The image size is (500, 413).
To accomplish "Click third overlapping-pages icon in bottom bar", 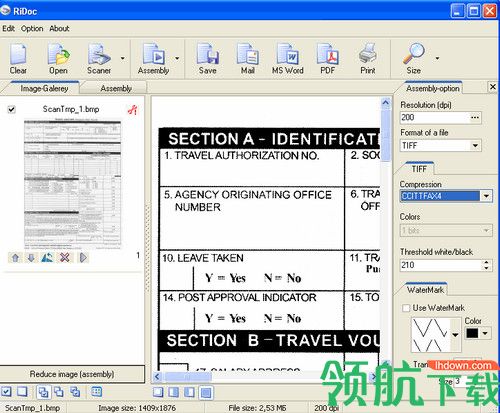I will pos(75,392).
